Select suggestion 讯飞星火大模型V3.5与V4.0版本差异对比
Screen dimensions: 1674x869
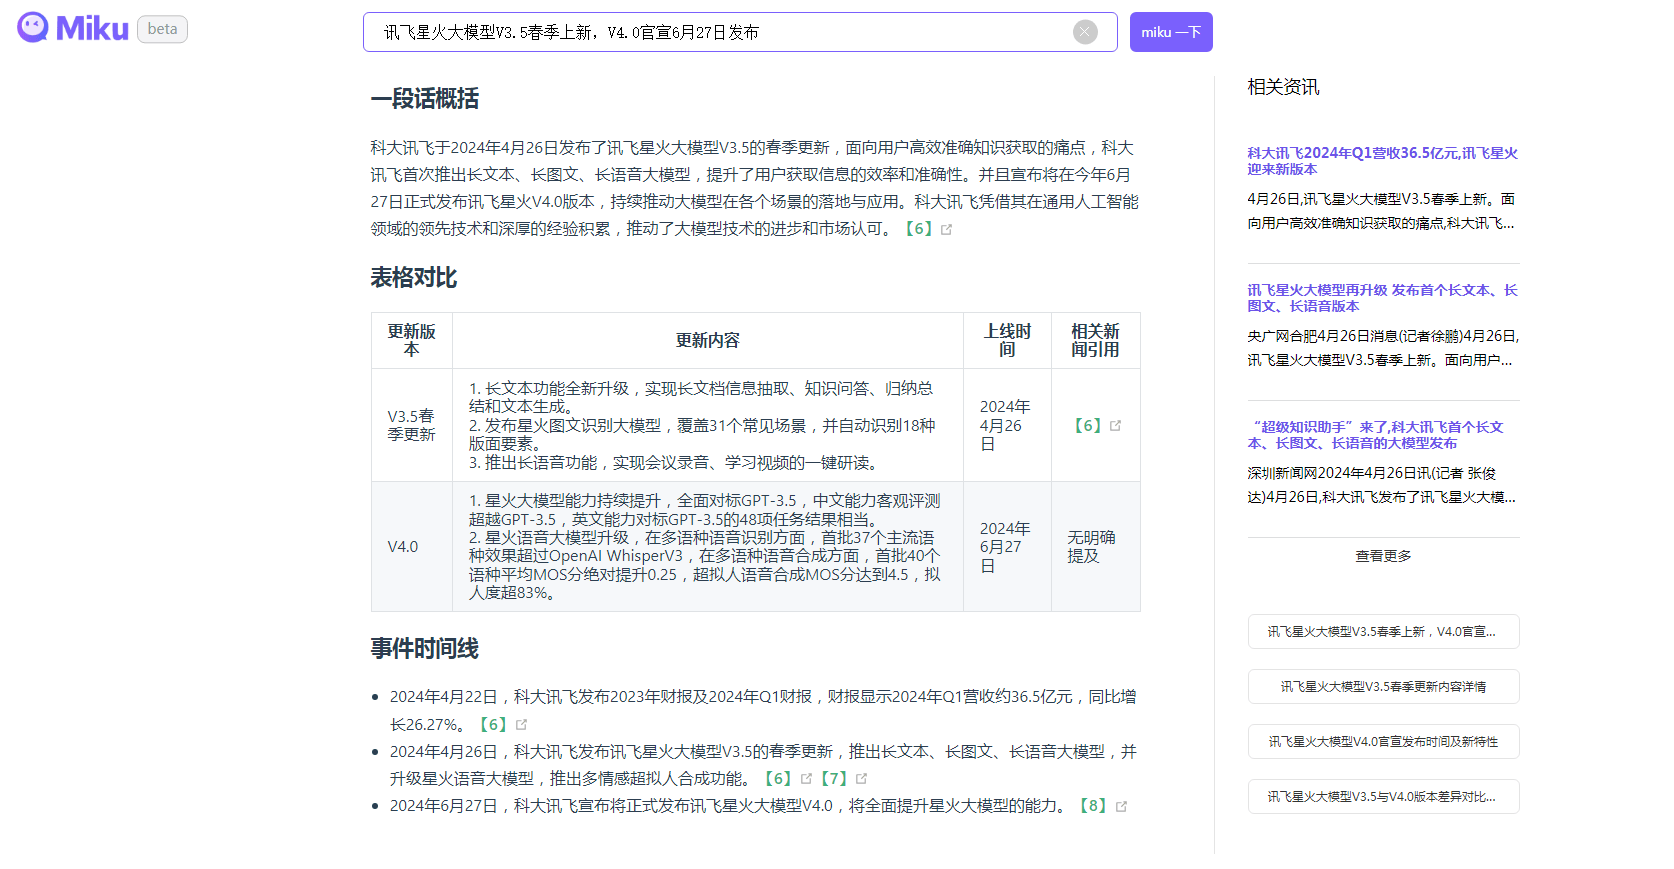[x=1383, y=797]
